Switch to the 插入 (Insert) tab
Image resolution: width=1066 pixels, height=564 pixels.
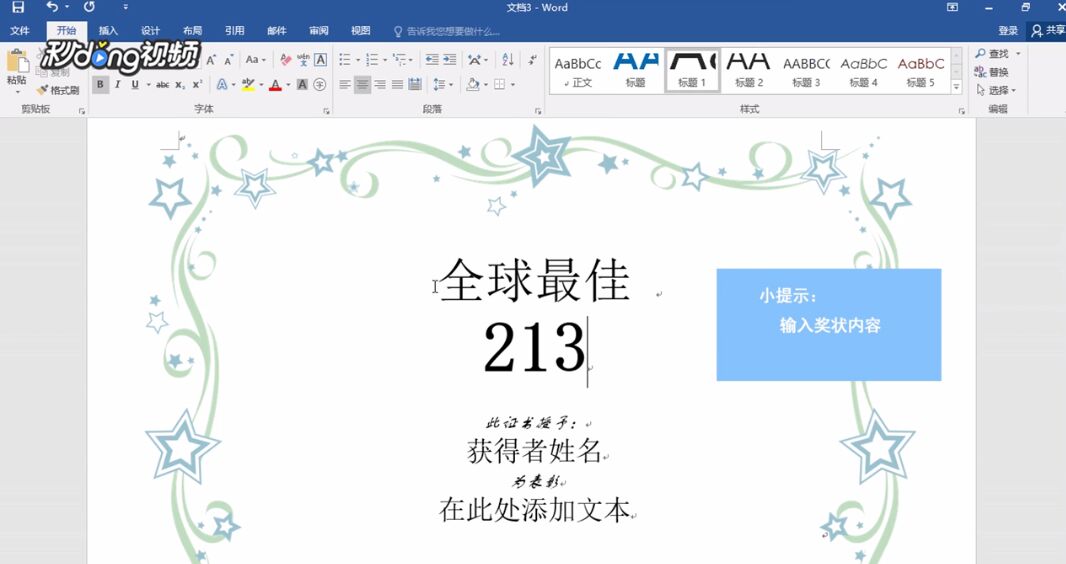pos(108,31)
